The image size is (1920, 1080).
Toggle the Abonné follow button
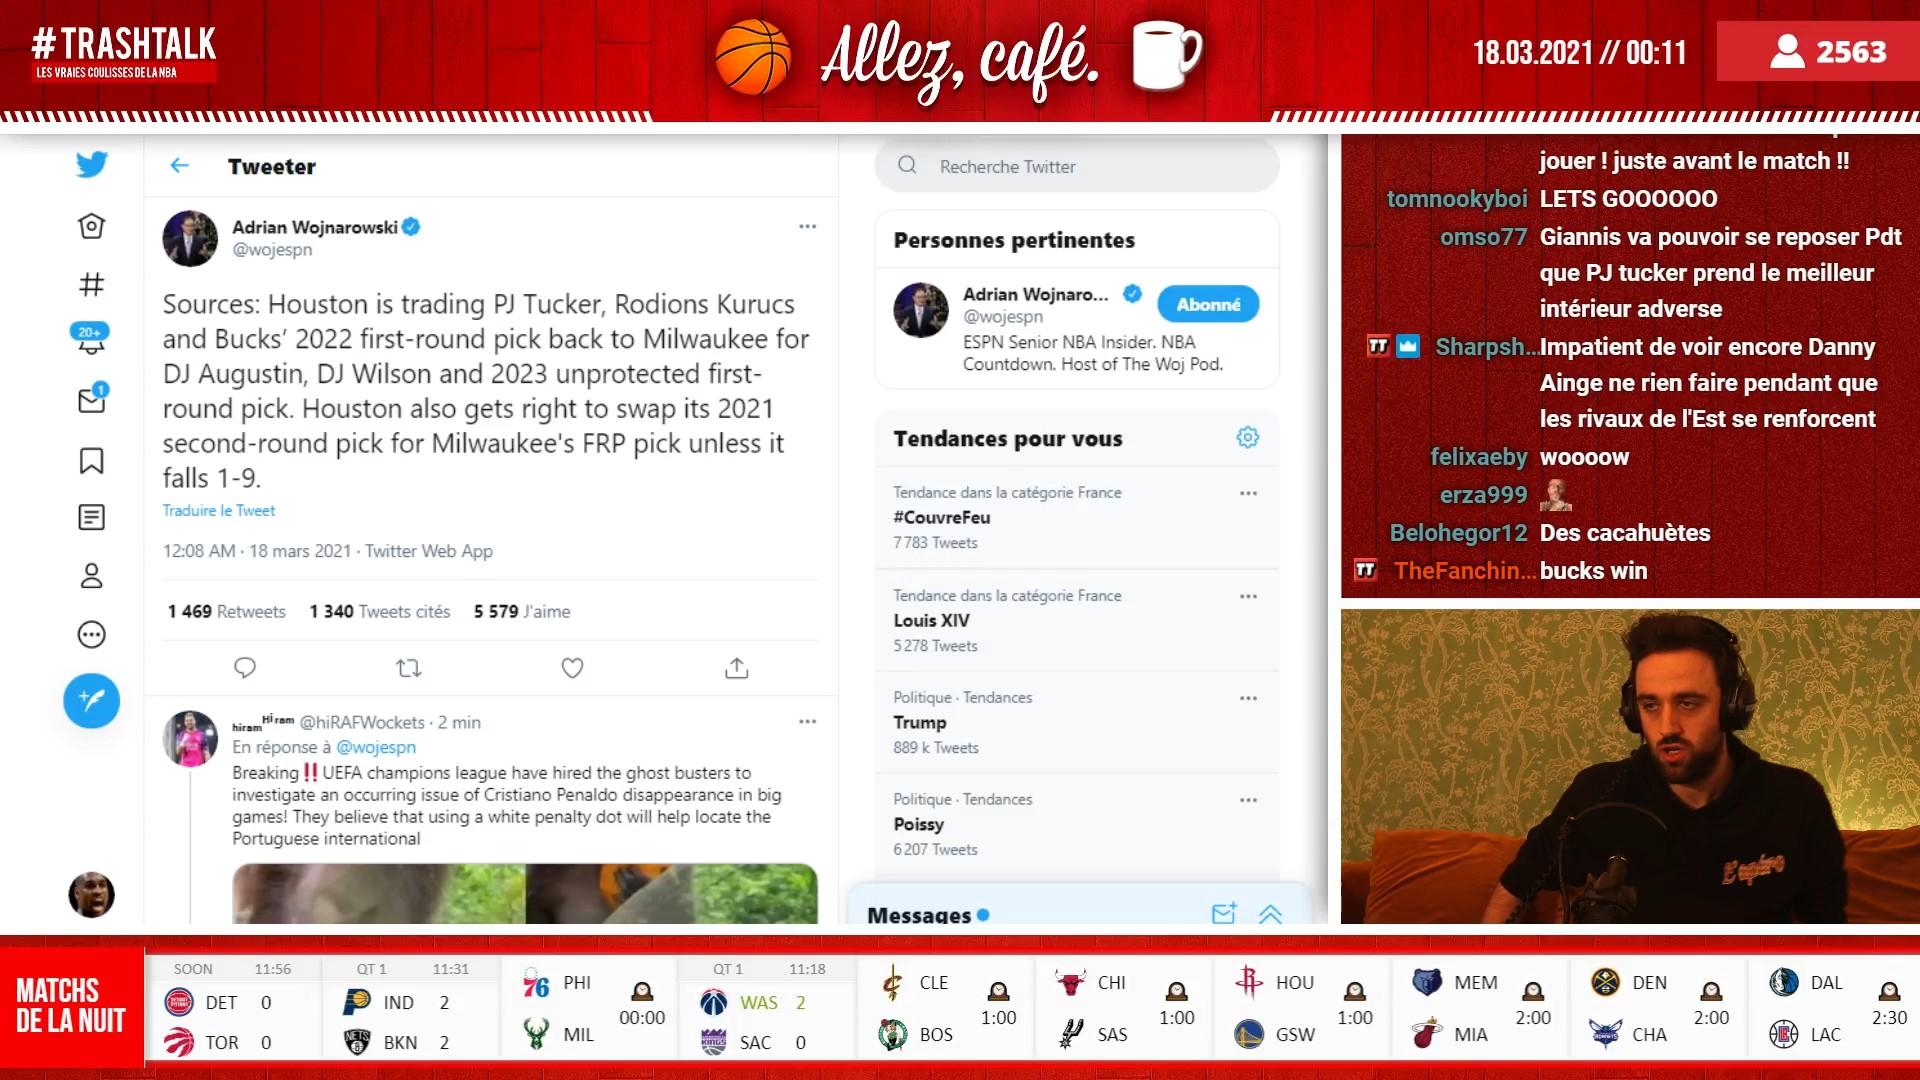click(x=1208, y=304)
